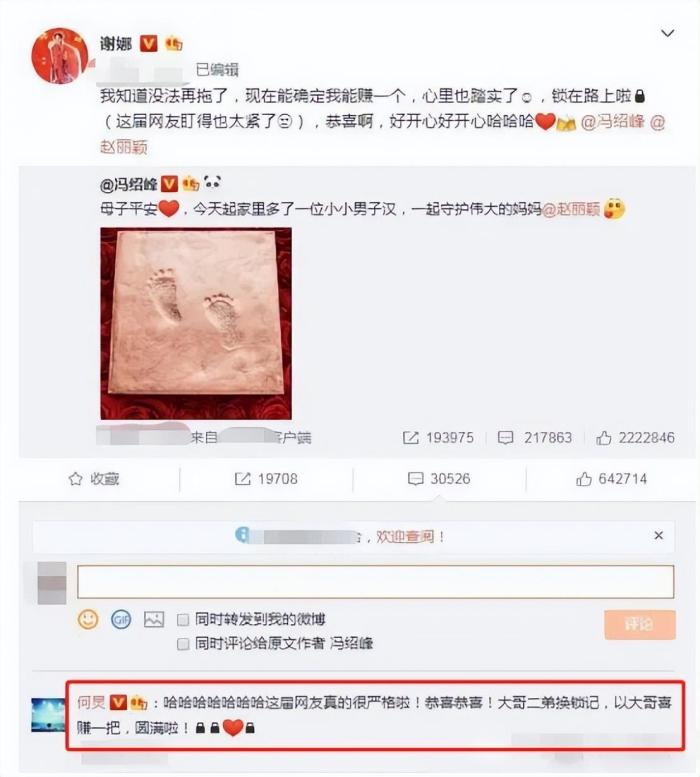Enable 同时转发到我的微博 checkbox
Screen dimensions: 700x777
pos(183,619)
